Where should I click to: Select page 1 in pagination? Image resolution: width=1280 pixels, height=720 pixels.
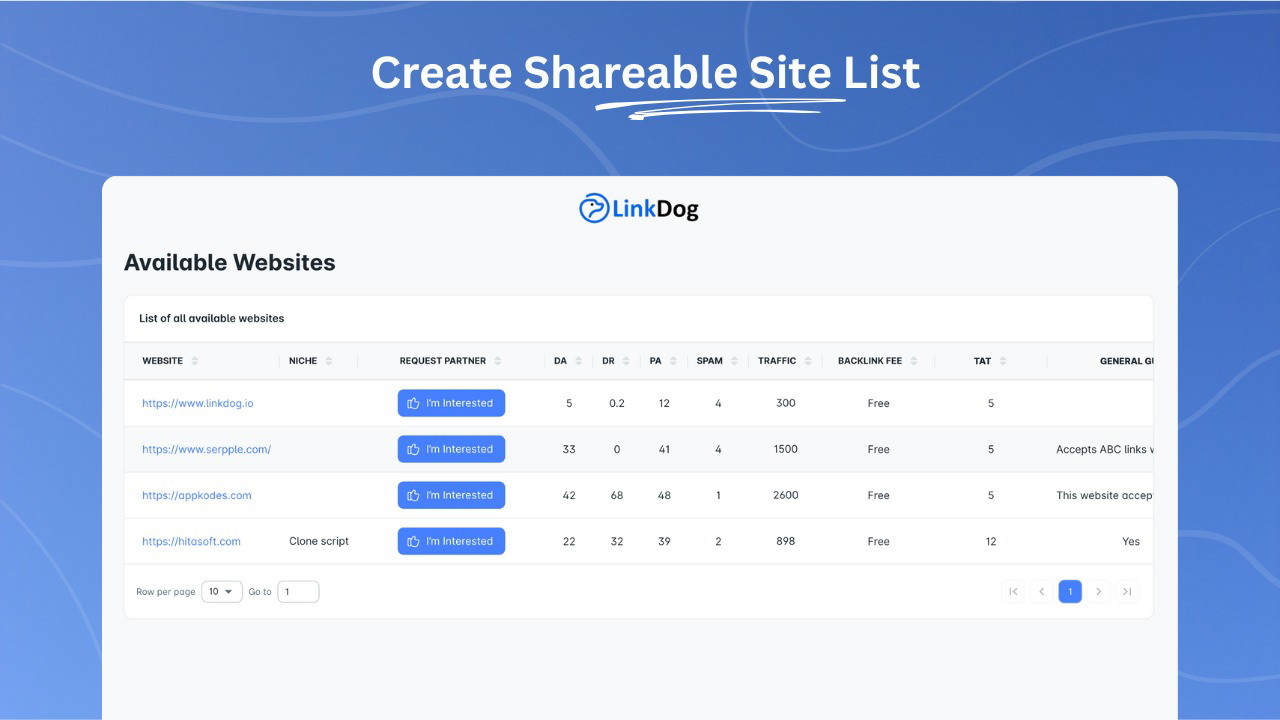point(1070,592)
